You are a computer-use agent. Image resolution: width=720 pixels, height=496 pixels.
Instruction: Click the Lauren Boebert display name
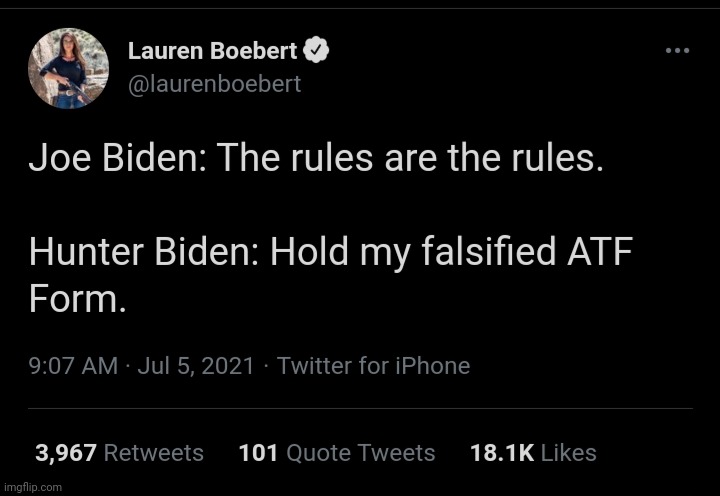click(212, 51)
